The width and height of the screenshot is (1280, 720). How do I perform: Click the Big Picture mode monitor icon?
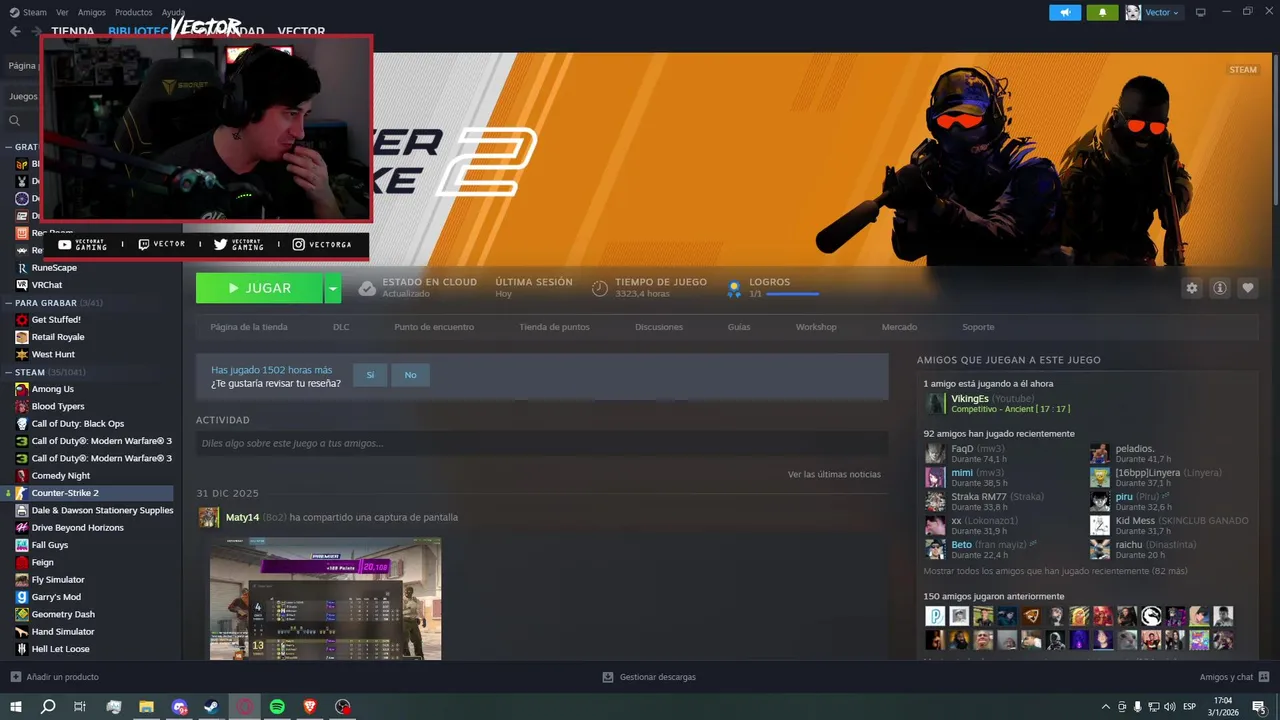click(x=1201, y=12)
